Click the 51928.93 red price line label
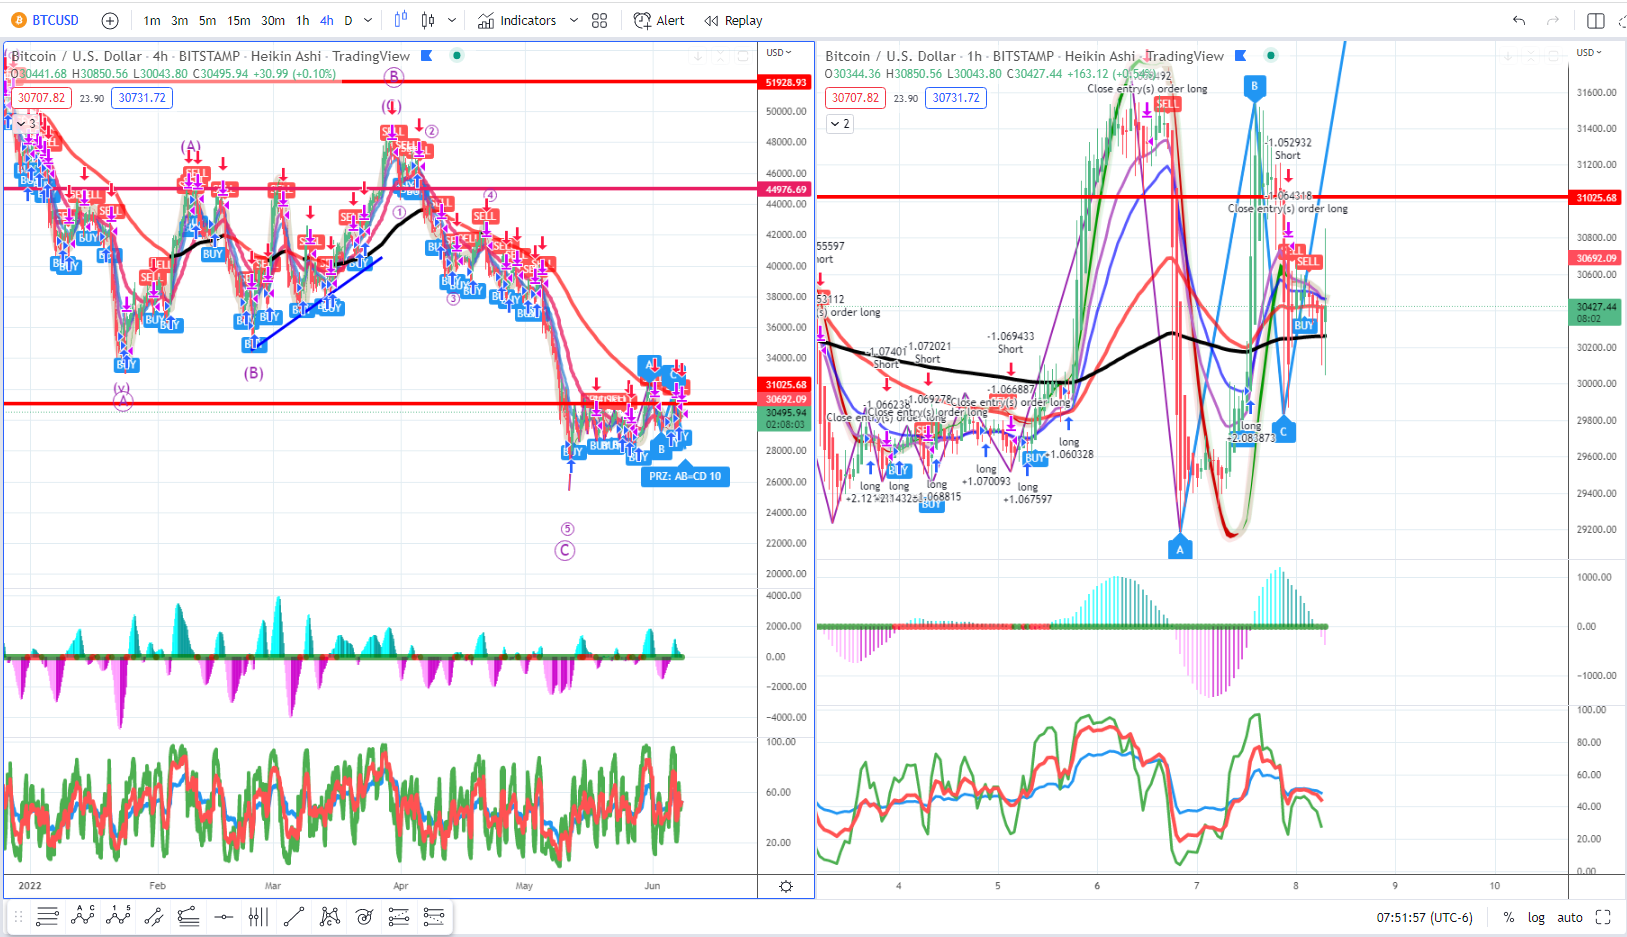The image size is (1627, 937). [786, 82]
